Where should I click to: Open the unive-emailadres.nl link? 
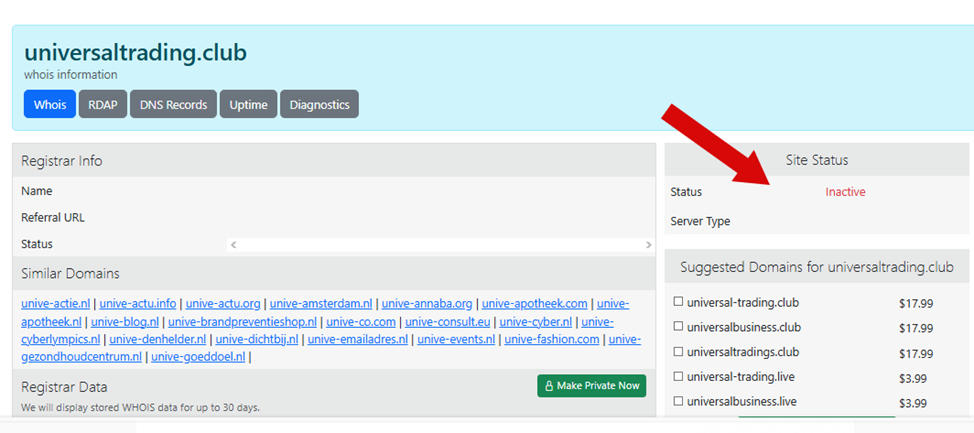click(x=358, y=339)
